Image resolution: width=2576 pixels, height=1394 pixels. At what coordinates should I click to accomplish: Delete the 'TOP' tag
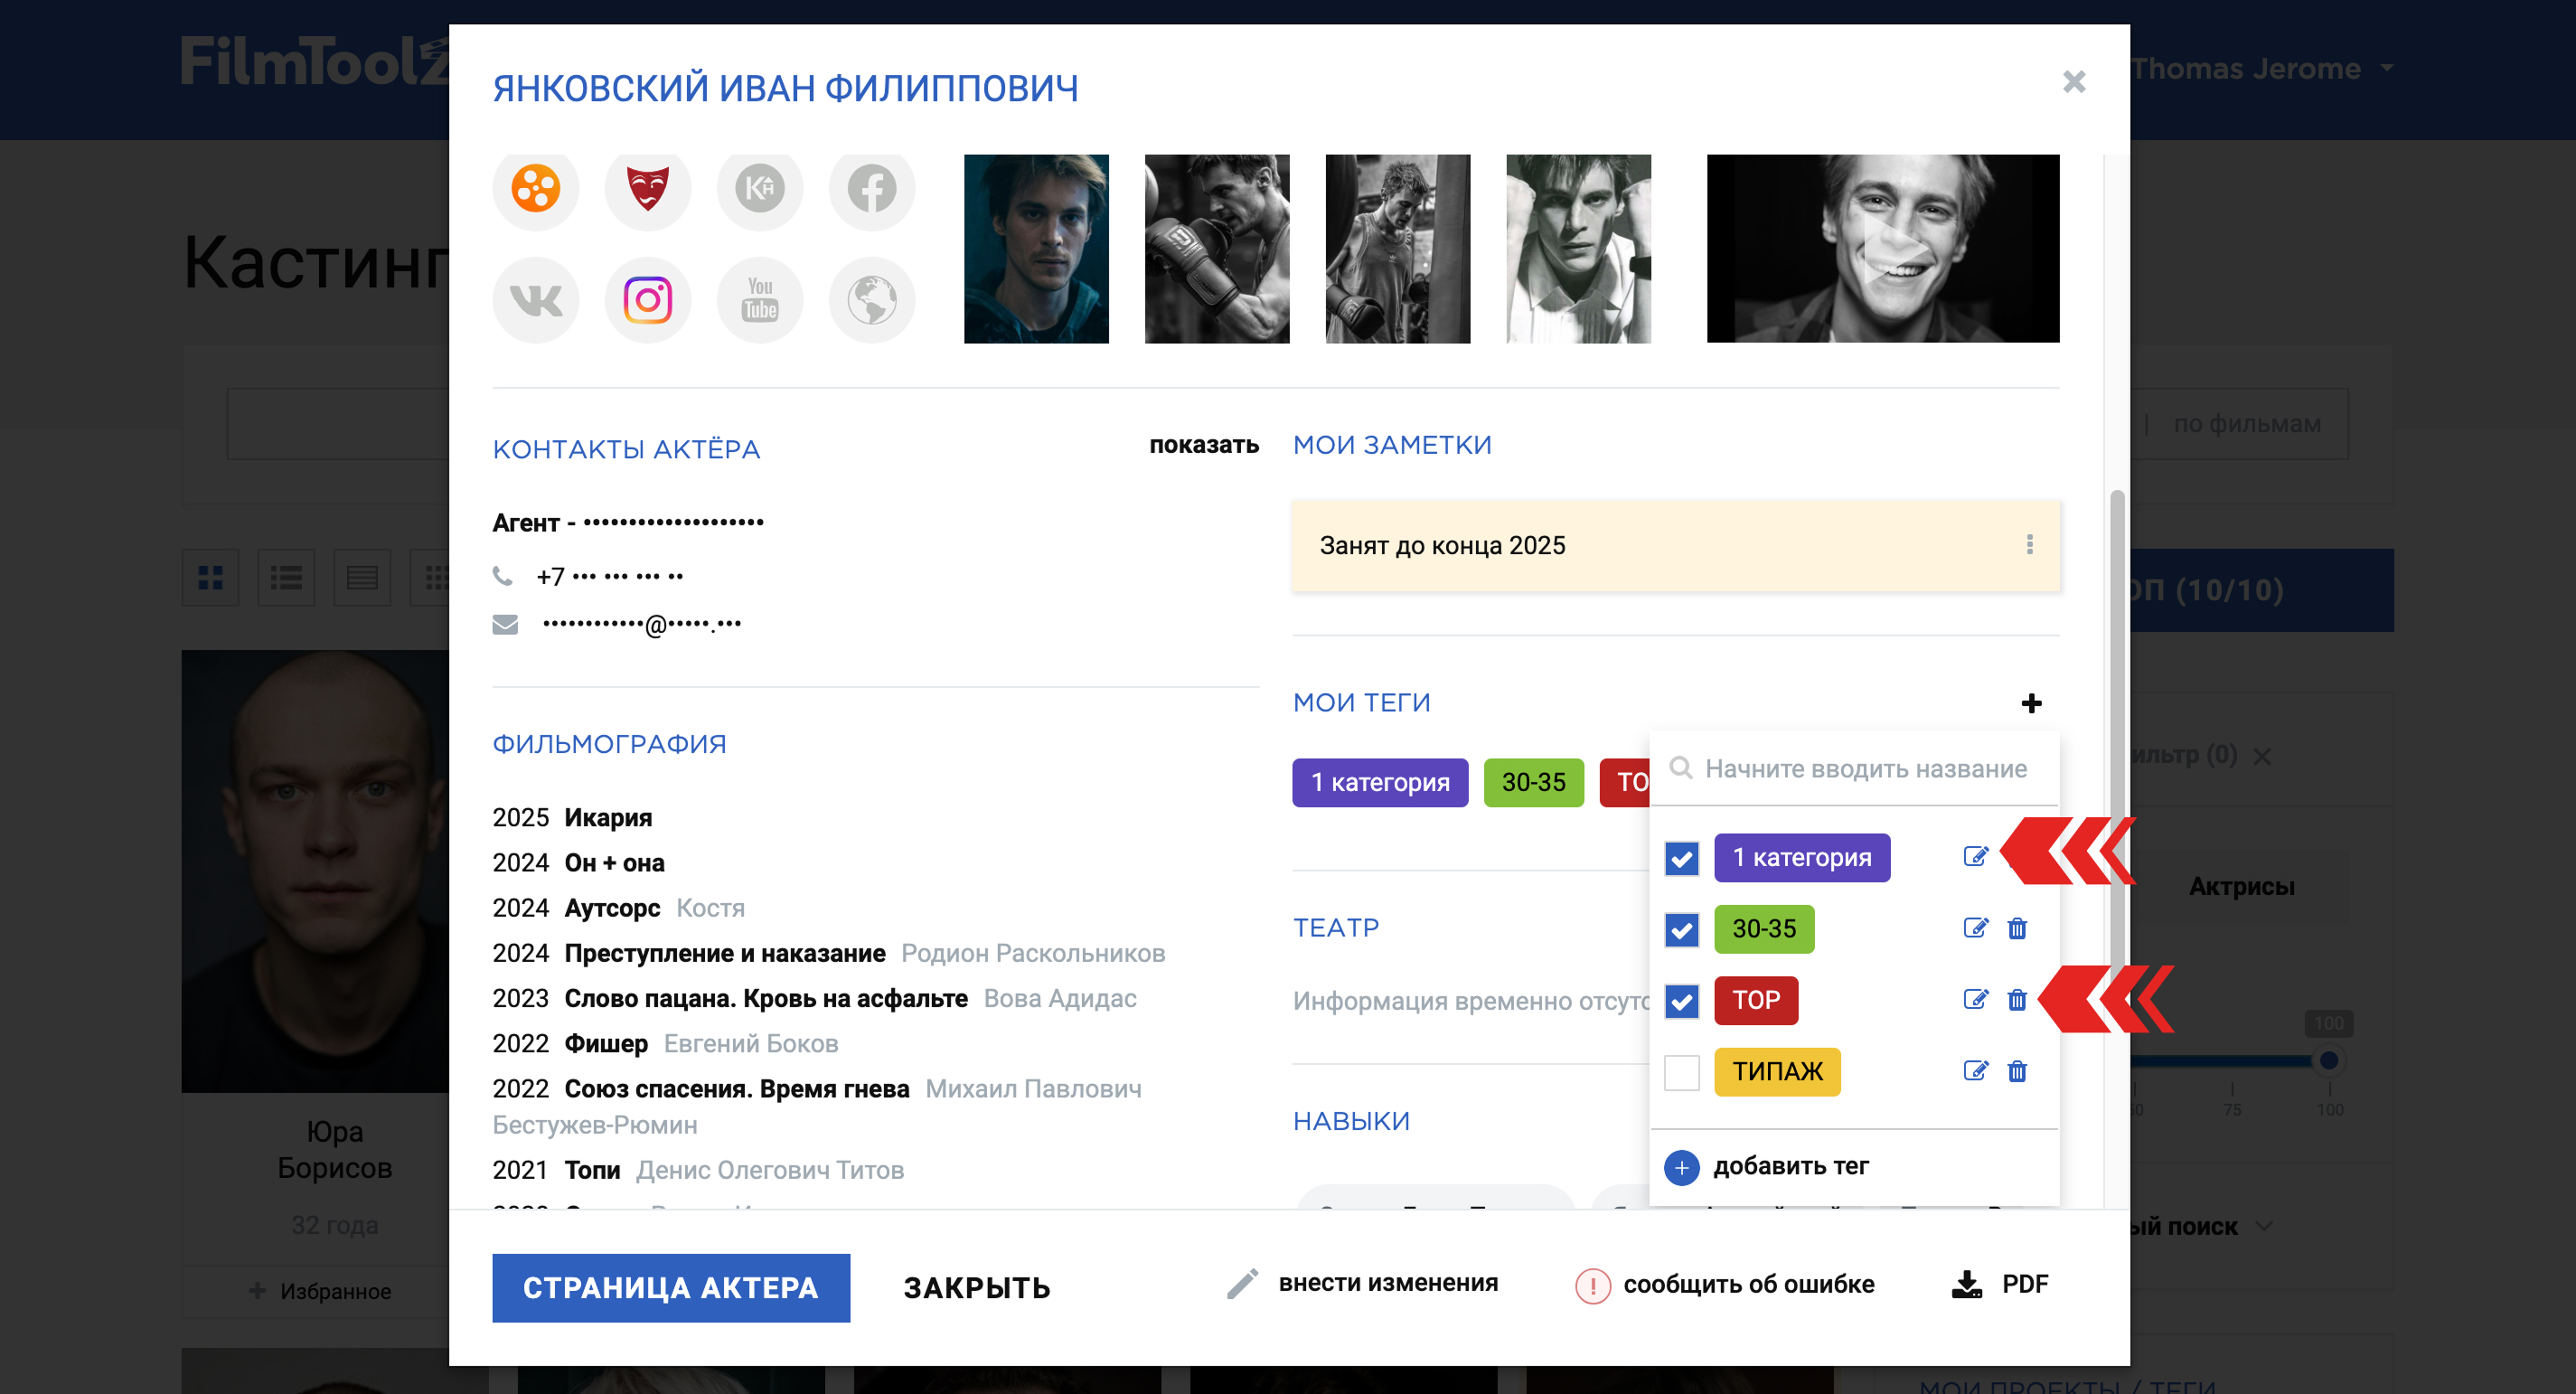2017,999
